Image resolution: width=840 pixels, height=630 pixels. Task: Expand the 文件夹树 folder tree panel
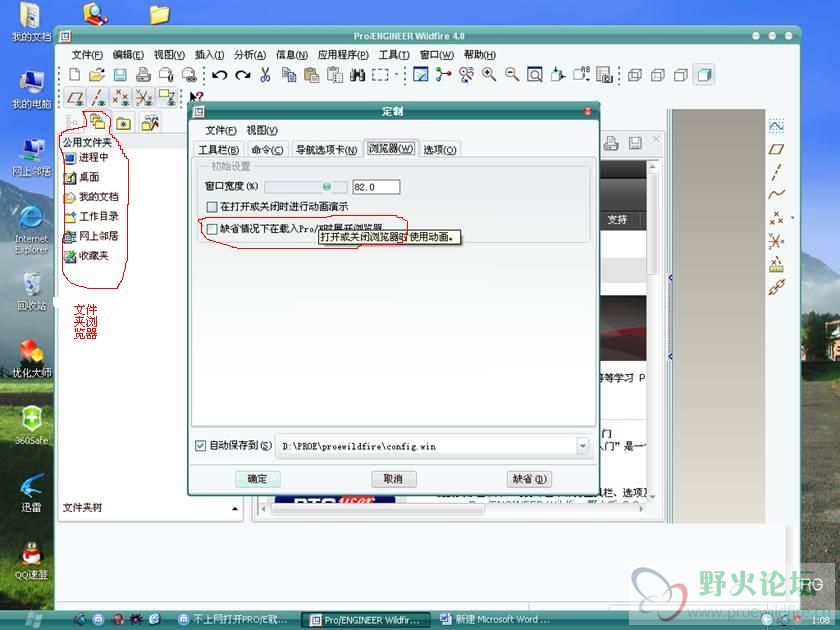(x=235, y=508)
